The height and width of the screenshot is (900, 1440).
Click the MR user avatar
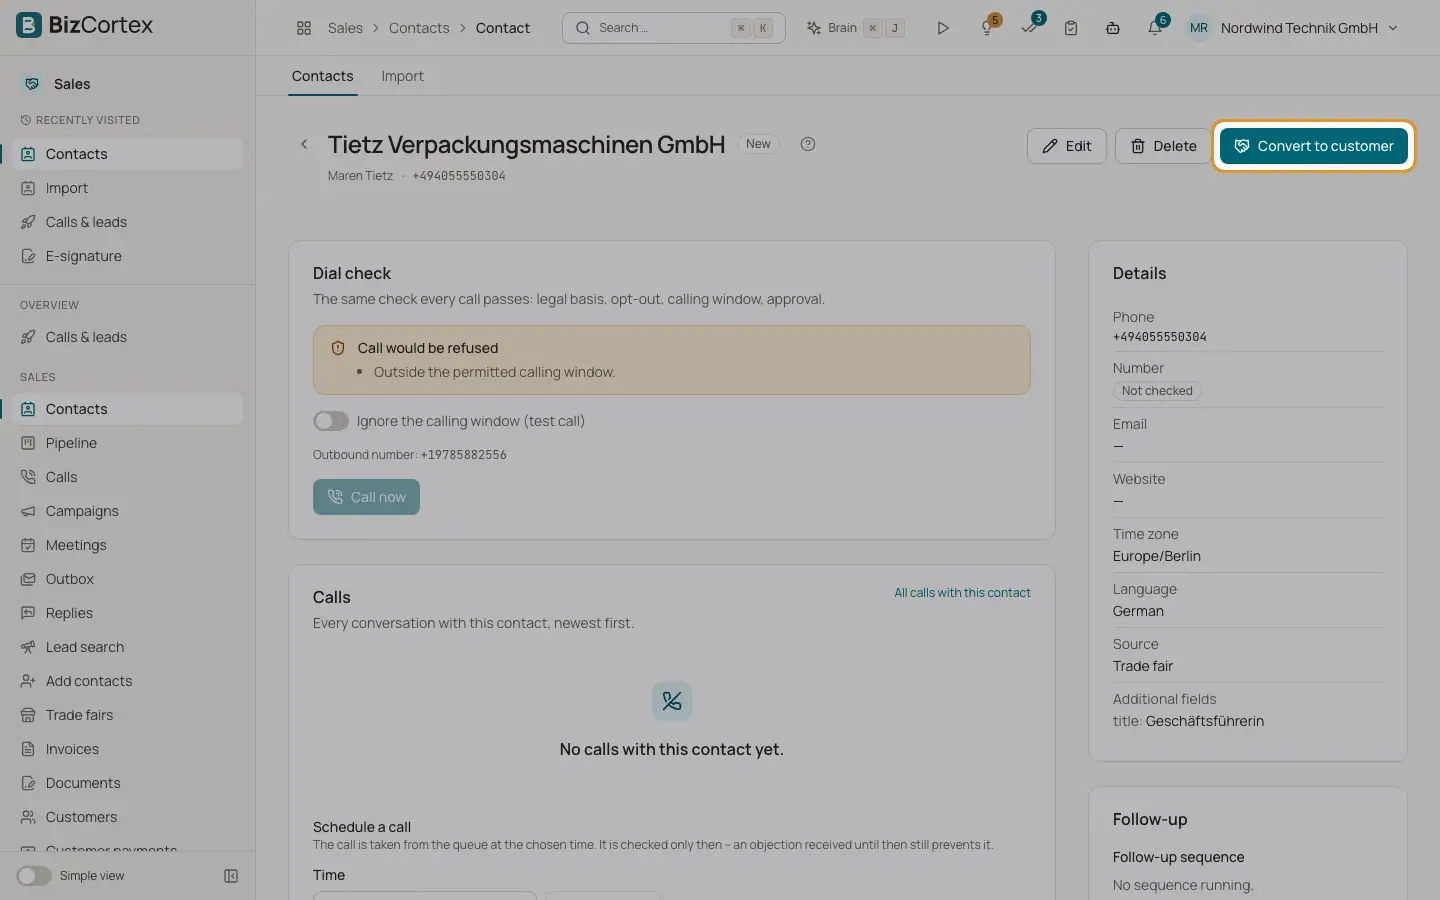[x=1199, y=28]
